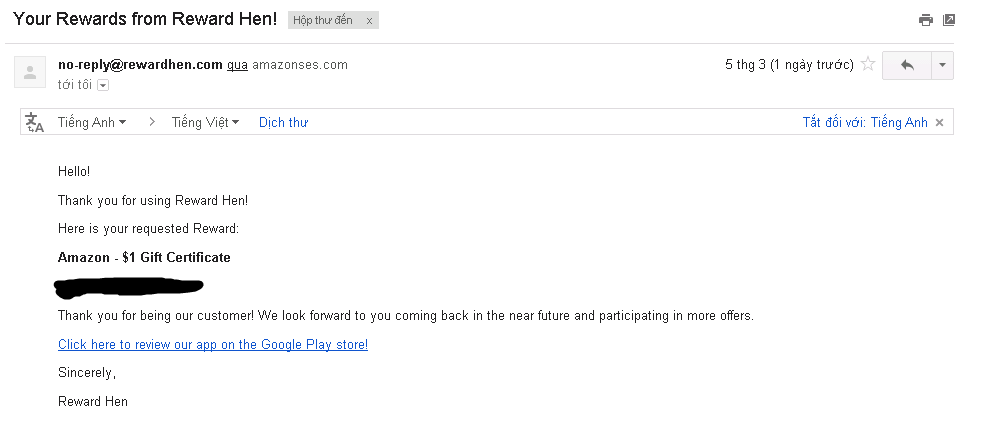
Task: Click 'Tắt đối với: Tiếng Anh' link
Action: (x=865, y=122)
